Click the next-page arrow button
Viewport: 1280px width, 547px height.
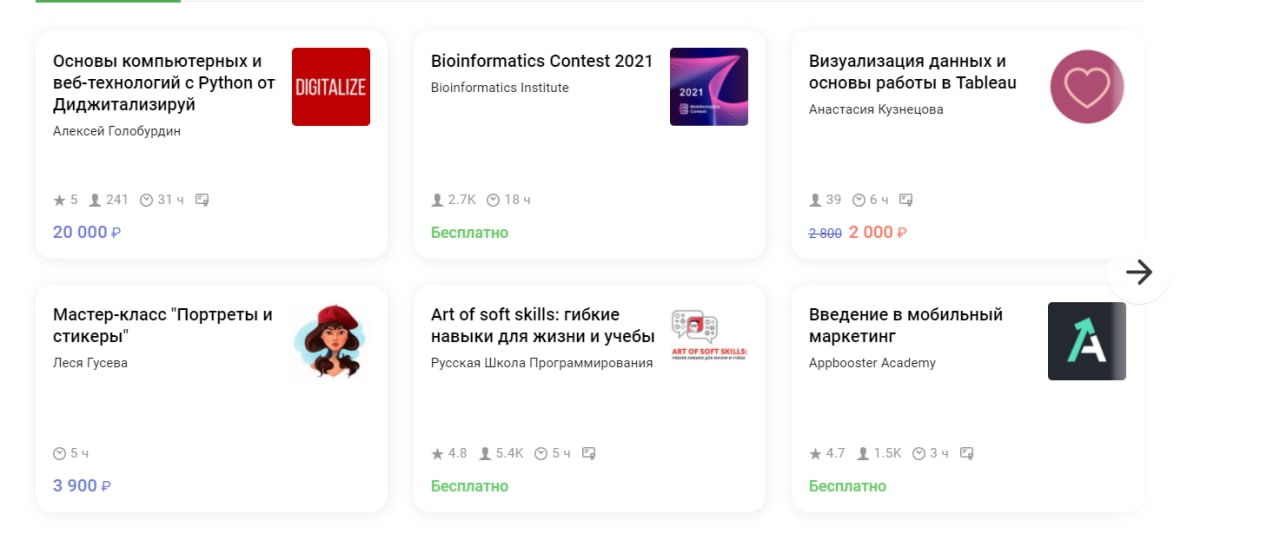[x=1138, y=272]
